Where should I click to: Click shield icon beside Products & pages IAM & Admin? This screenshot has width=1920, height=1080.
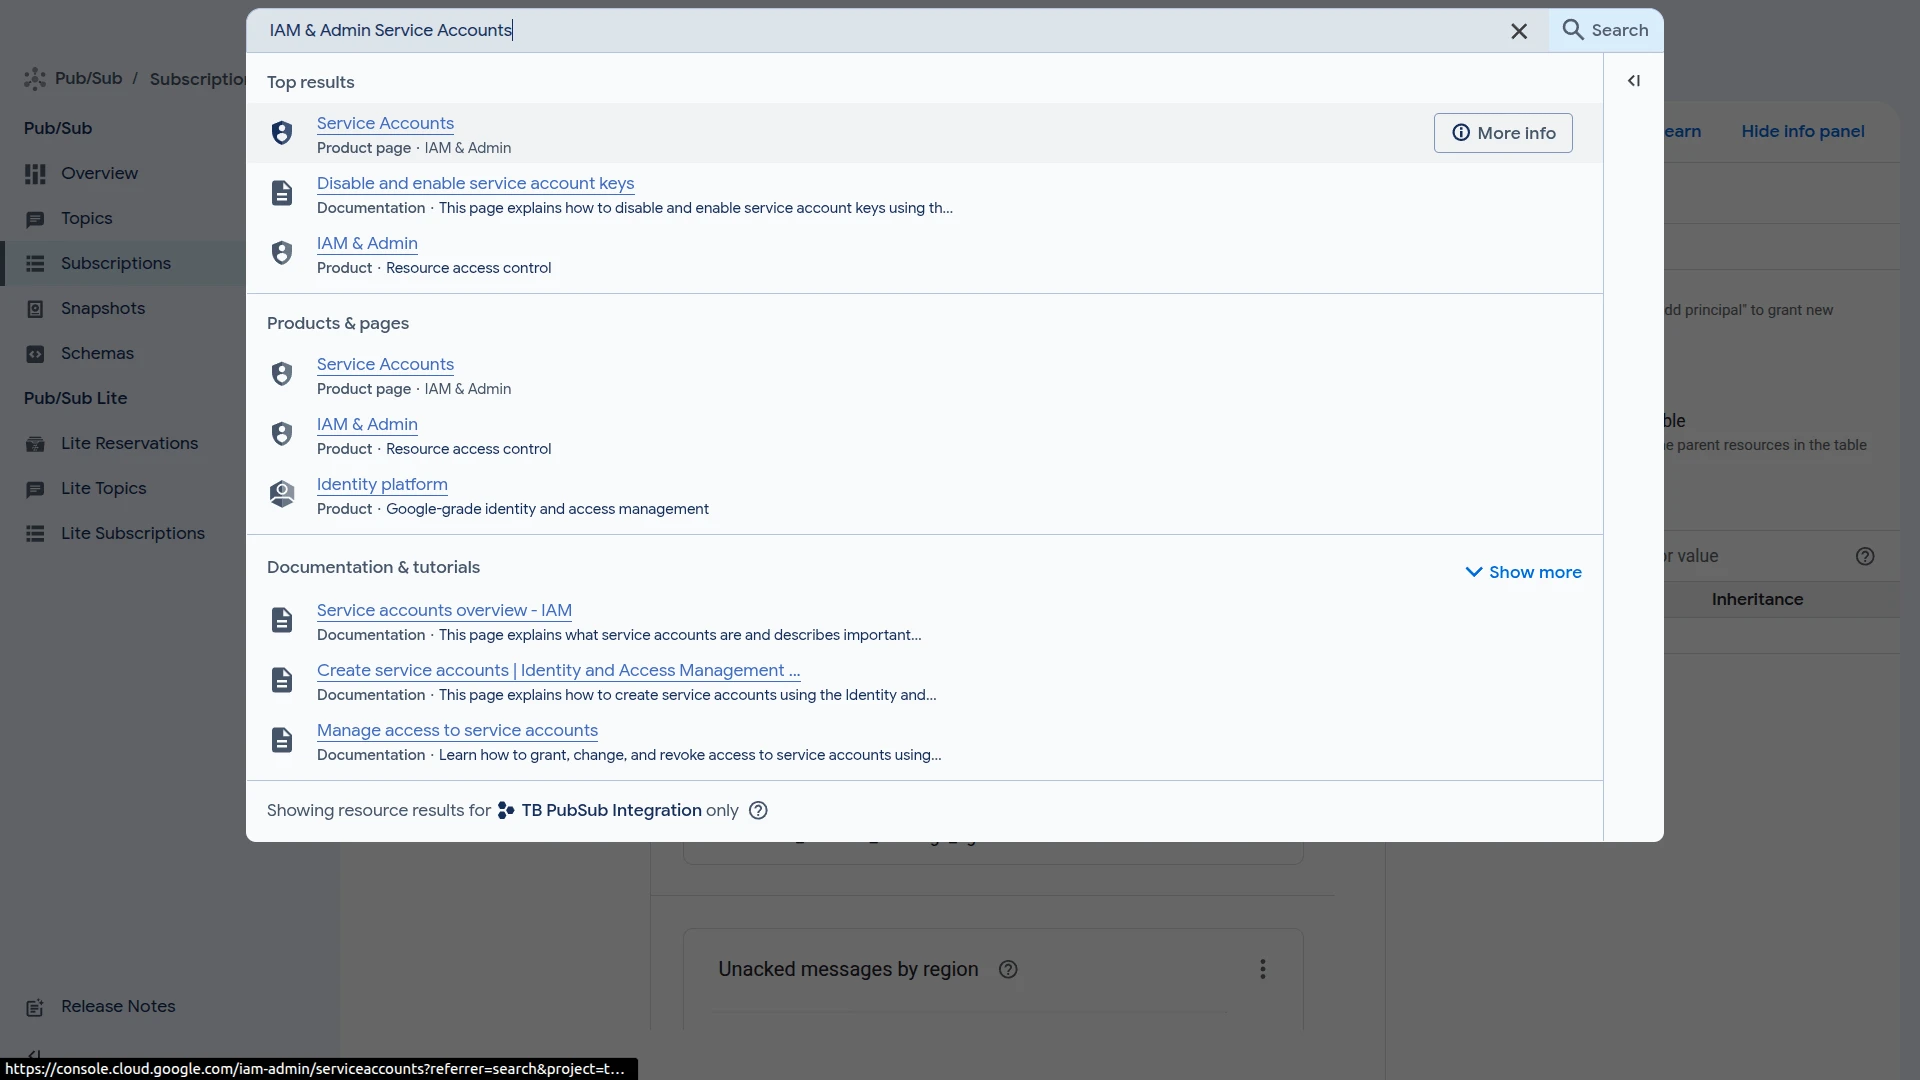(x=282, y=434)
